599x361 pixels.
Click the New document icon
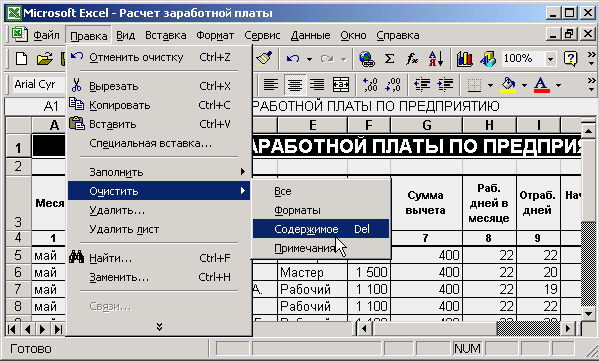tap(22, 59)
